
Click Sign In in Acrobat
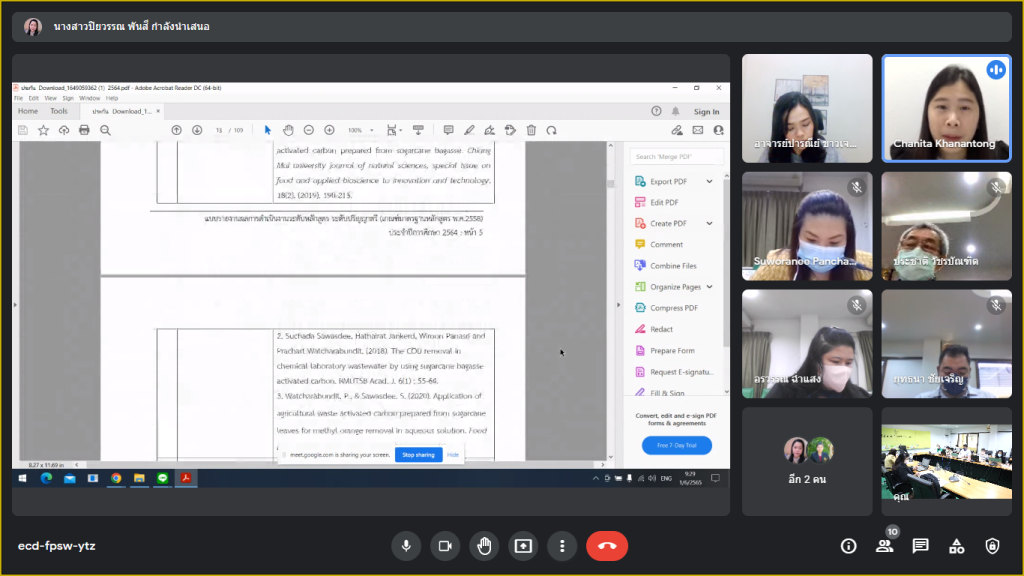pyautogui.click(x=706, y=112)
